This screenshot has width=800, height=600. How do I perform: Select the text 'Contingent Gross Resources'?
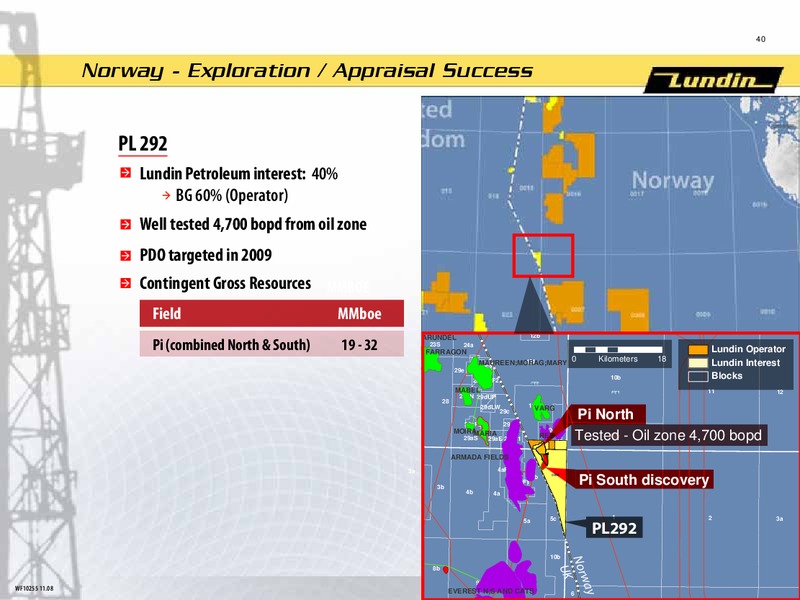coord(225,283)
